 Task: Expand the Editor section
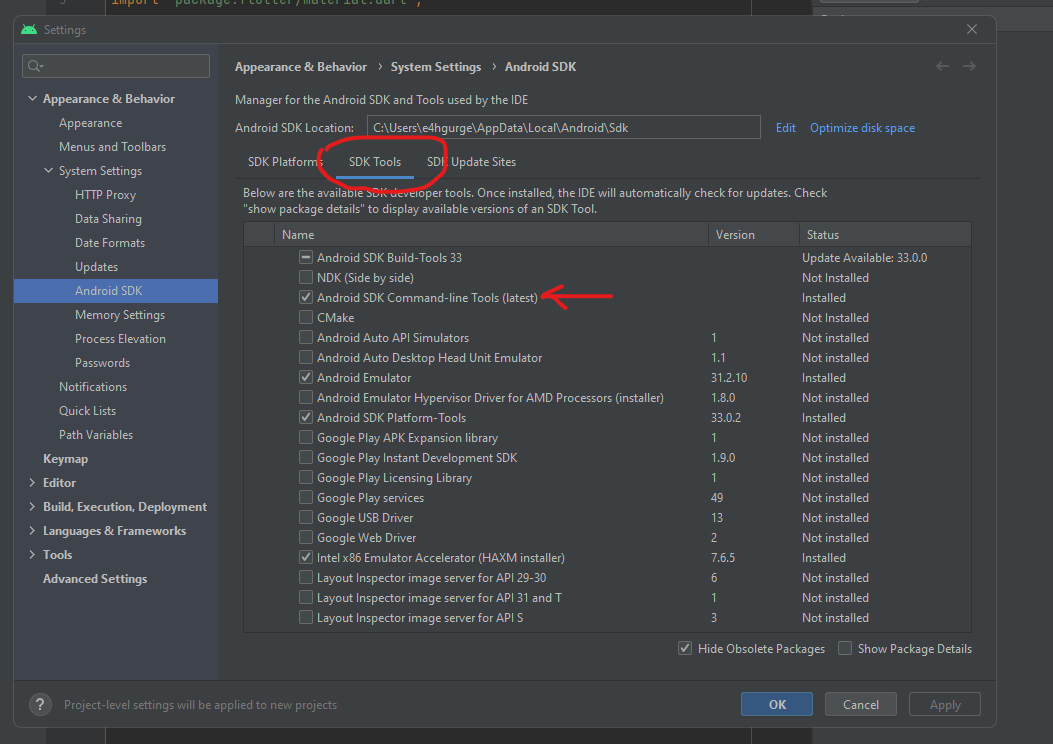click(32, 482)
